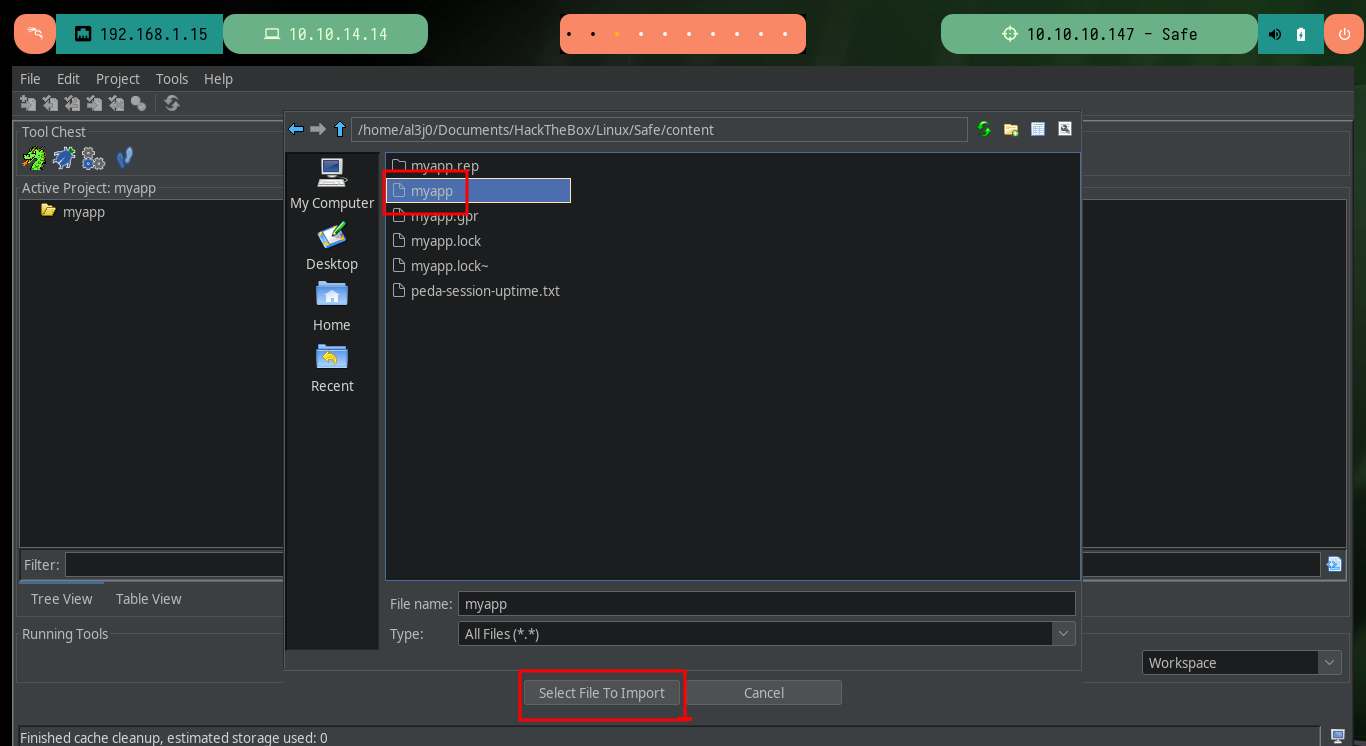Go up one directory level
Screen dimensions: 1366x746
(340, 129)
